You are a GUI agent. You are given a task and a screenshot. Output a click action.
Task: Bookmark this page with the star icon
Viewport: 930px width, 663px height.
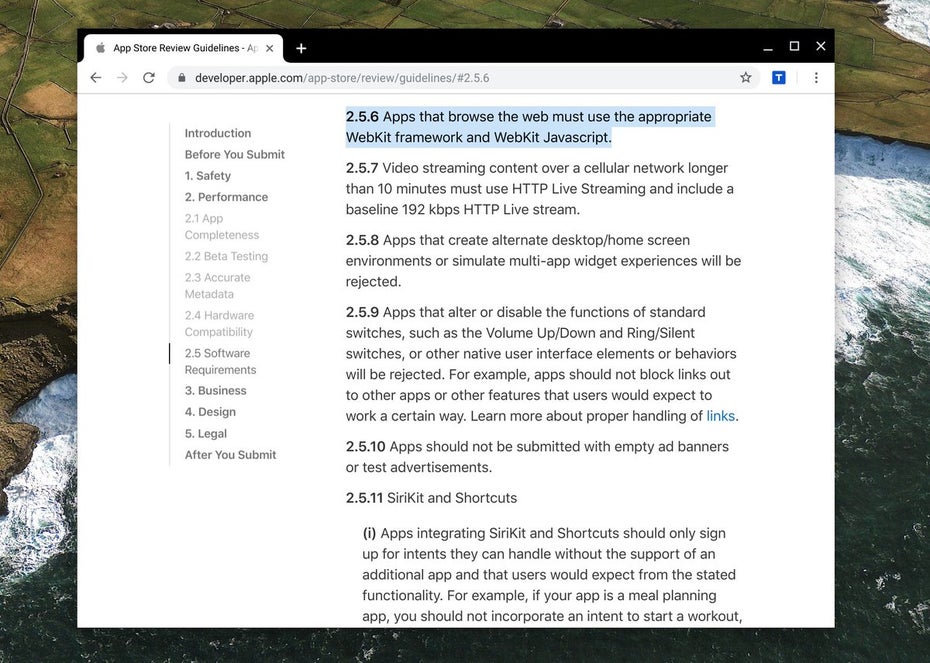click(746, 77)
